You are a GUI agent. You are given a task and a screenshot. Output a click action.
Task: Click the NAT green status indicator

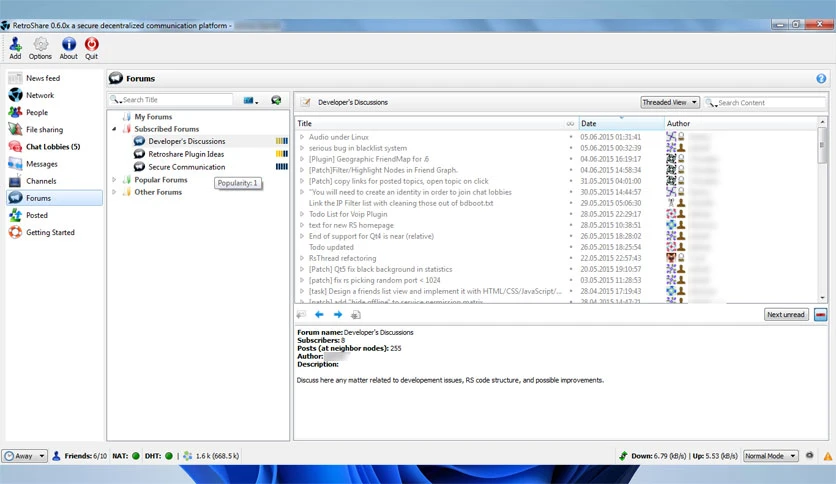pos(135,456)
